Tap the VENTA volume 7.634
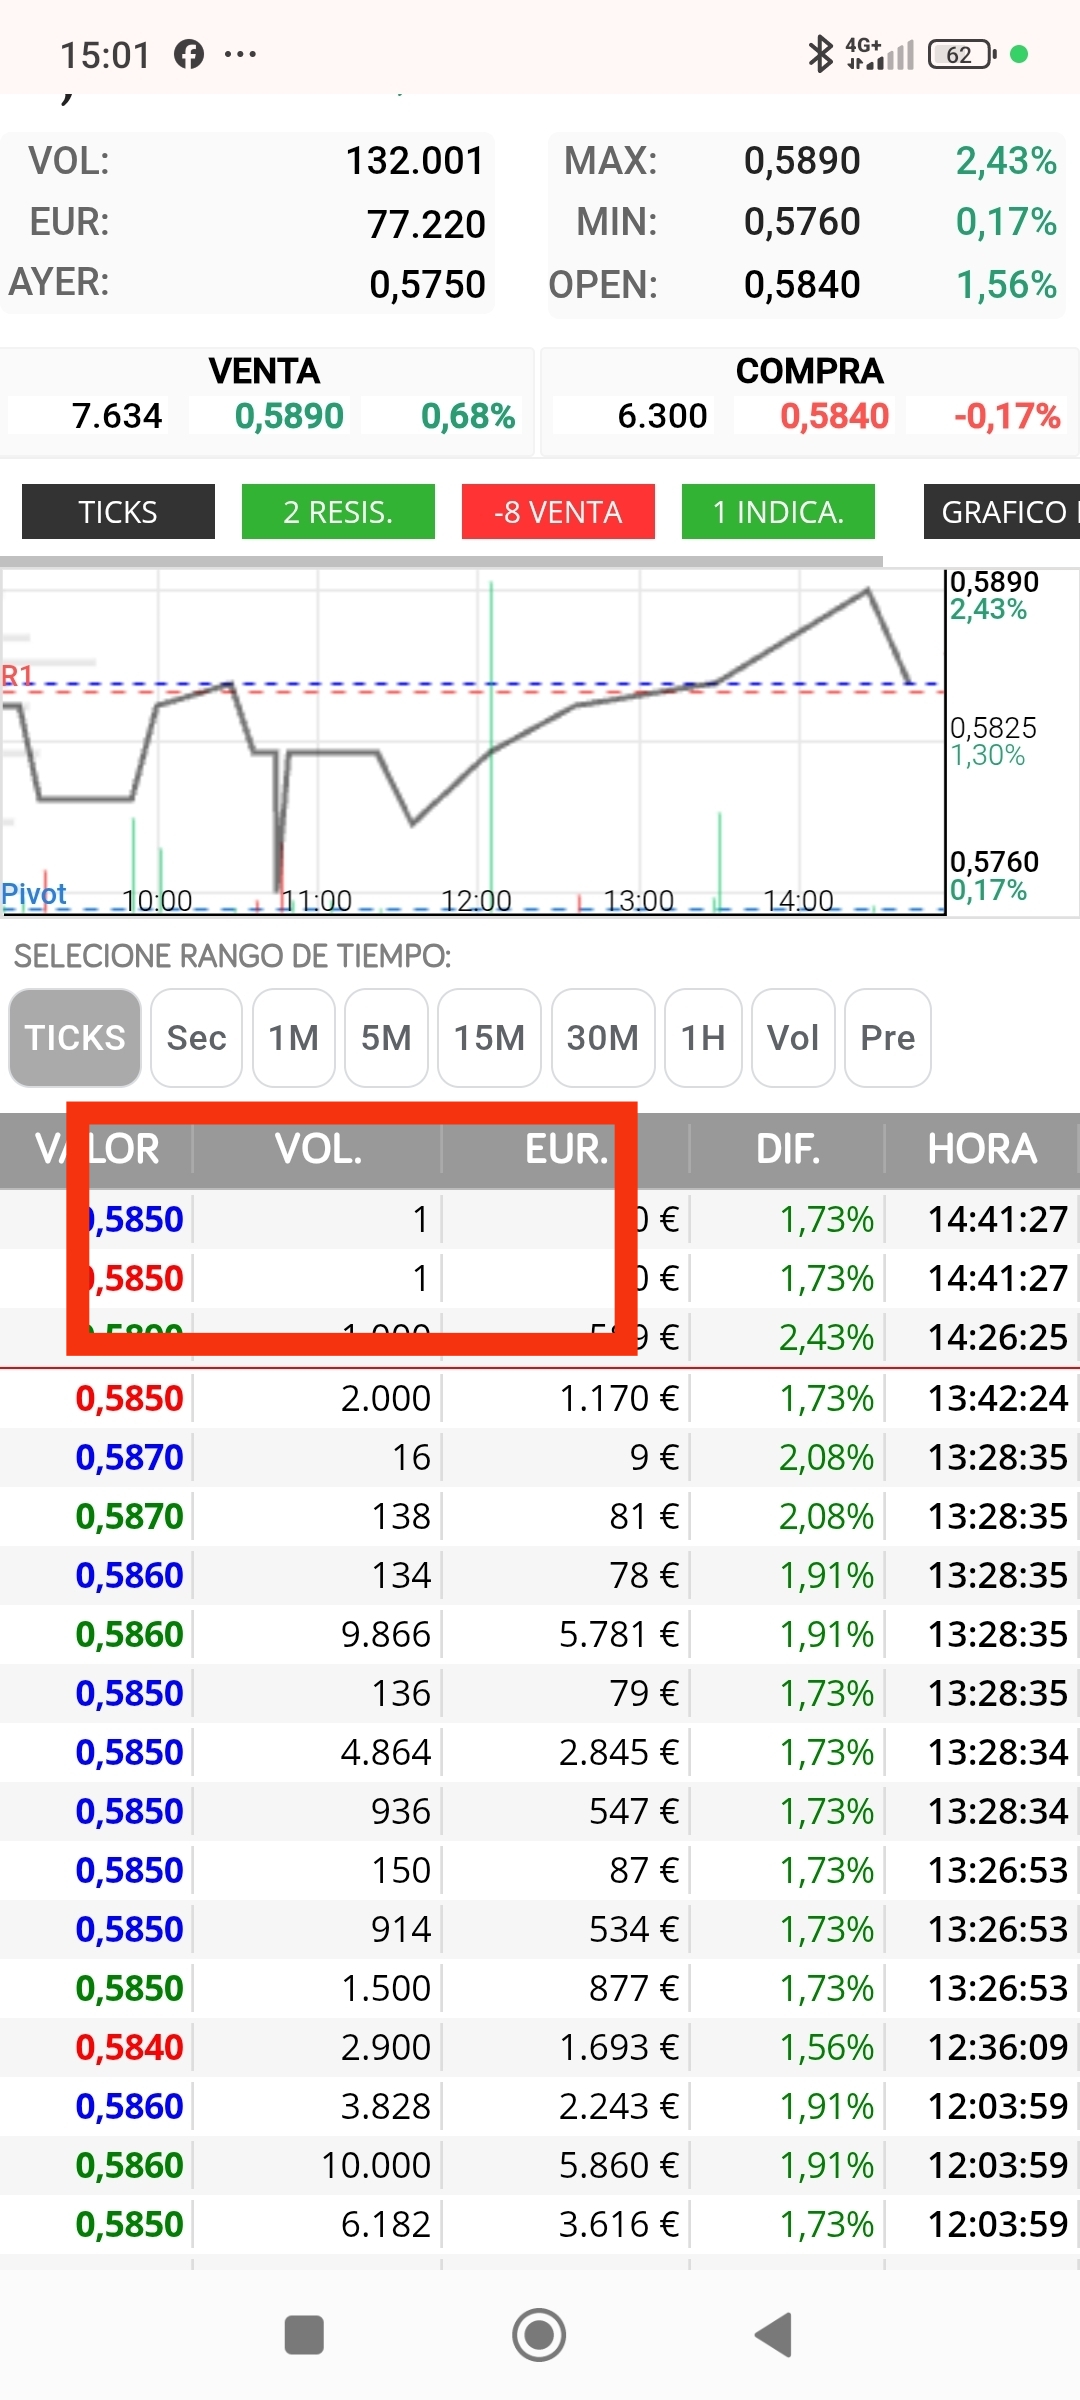Viewport: 1080px width, 2400px height. coord(117,416)
